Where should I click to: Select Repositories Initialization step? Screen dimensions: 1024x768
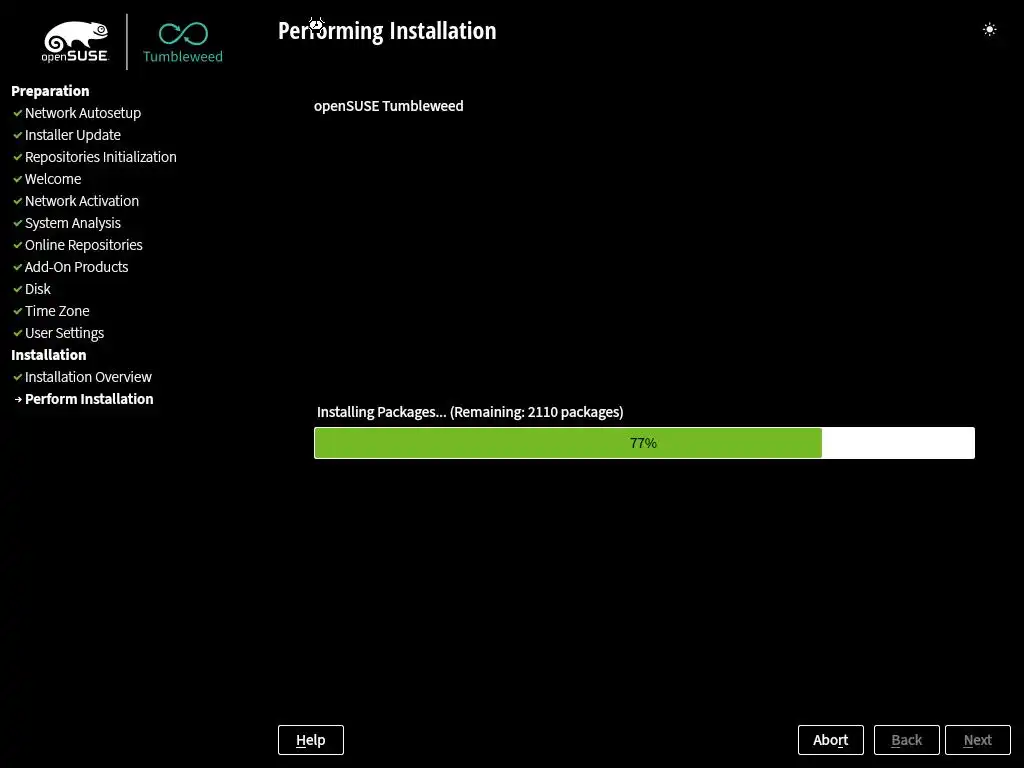pos(101,157)
